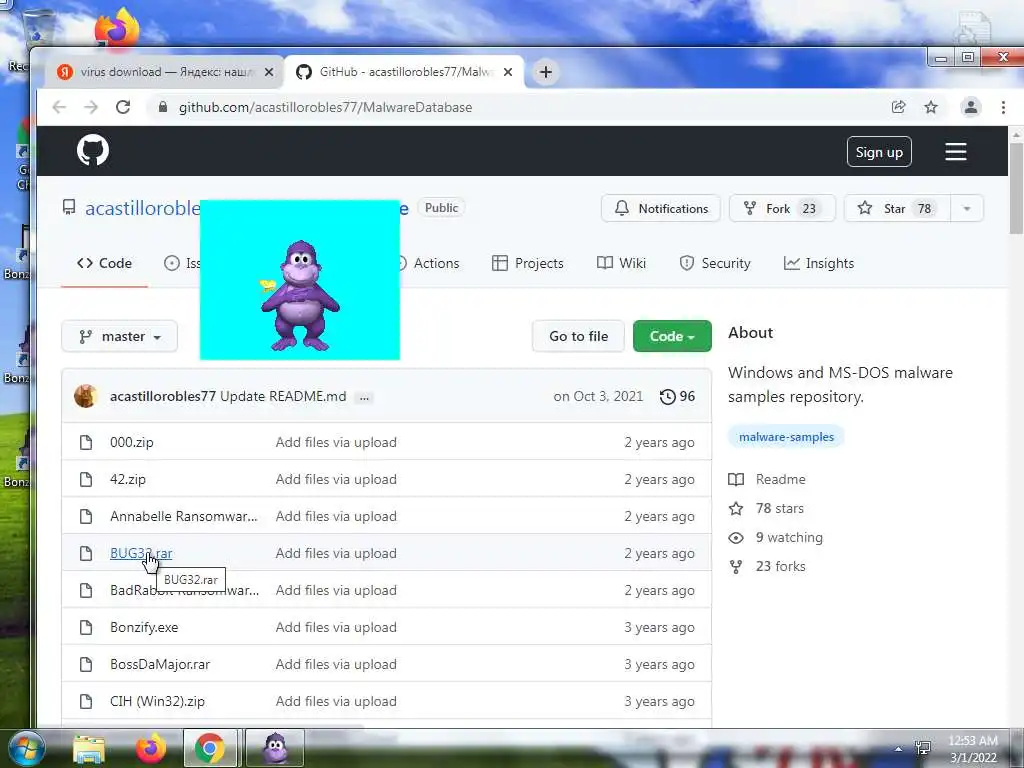Open Windows Start button

(x=27, y=748)
